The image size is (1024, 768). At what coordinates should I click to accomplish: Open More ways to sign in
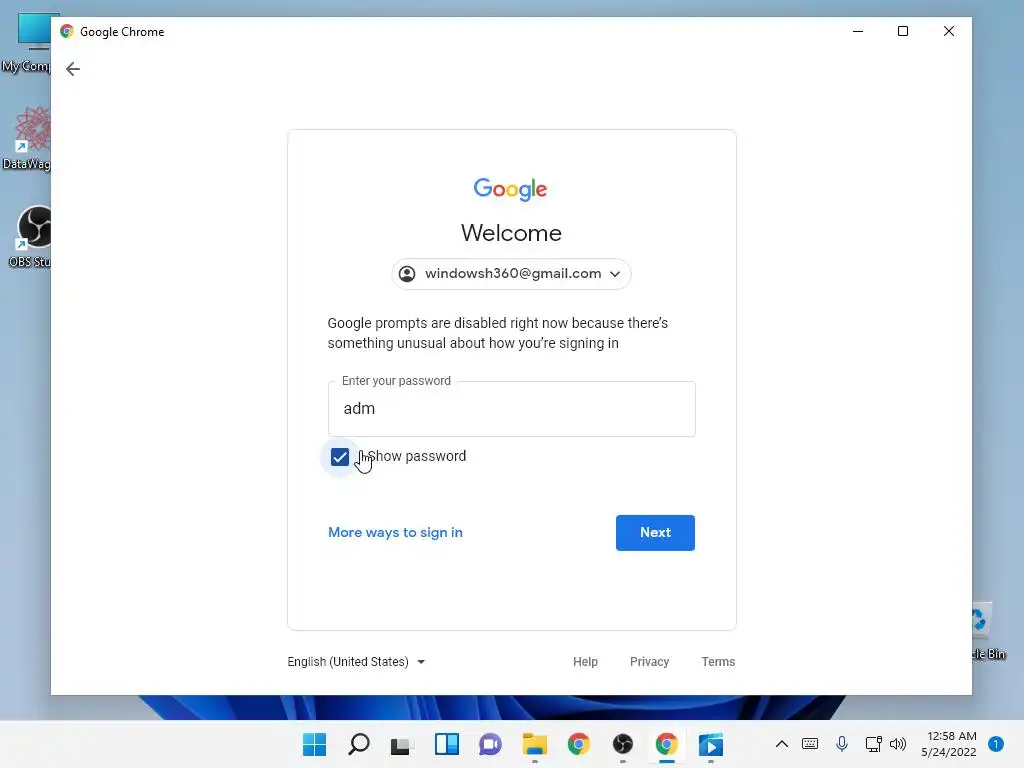pos(395,532)
